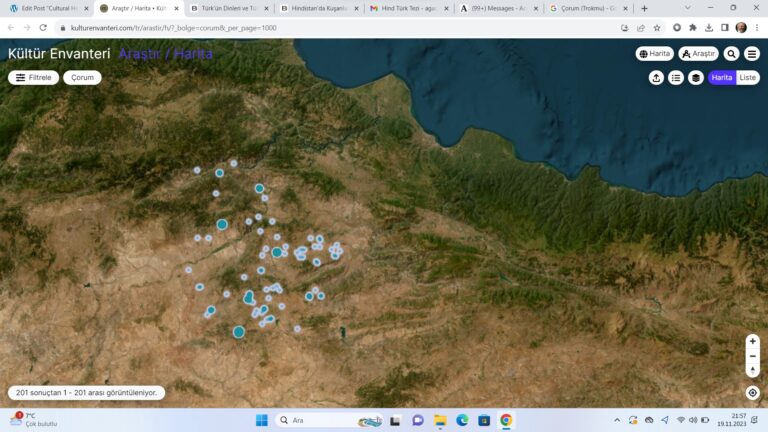Open the map layers stack icon
768x432 pixels.
click(x=696, y=77)
